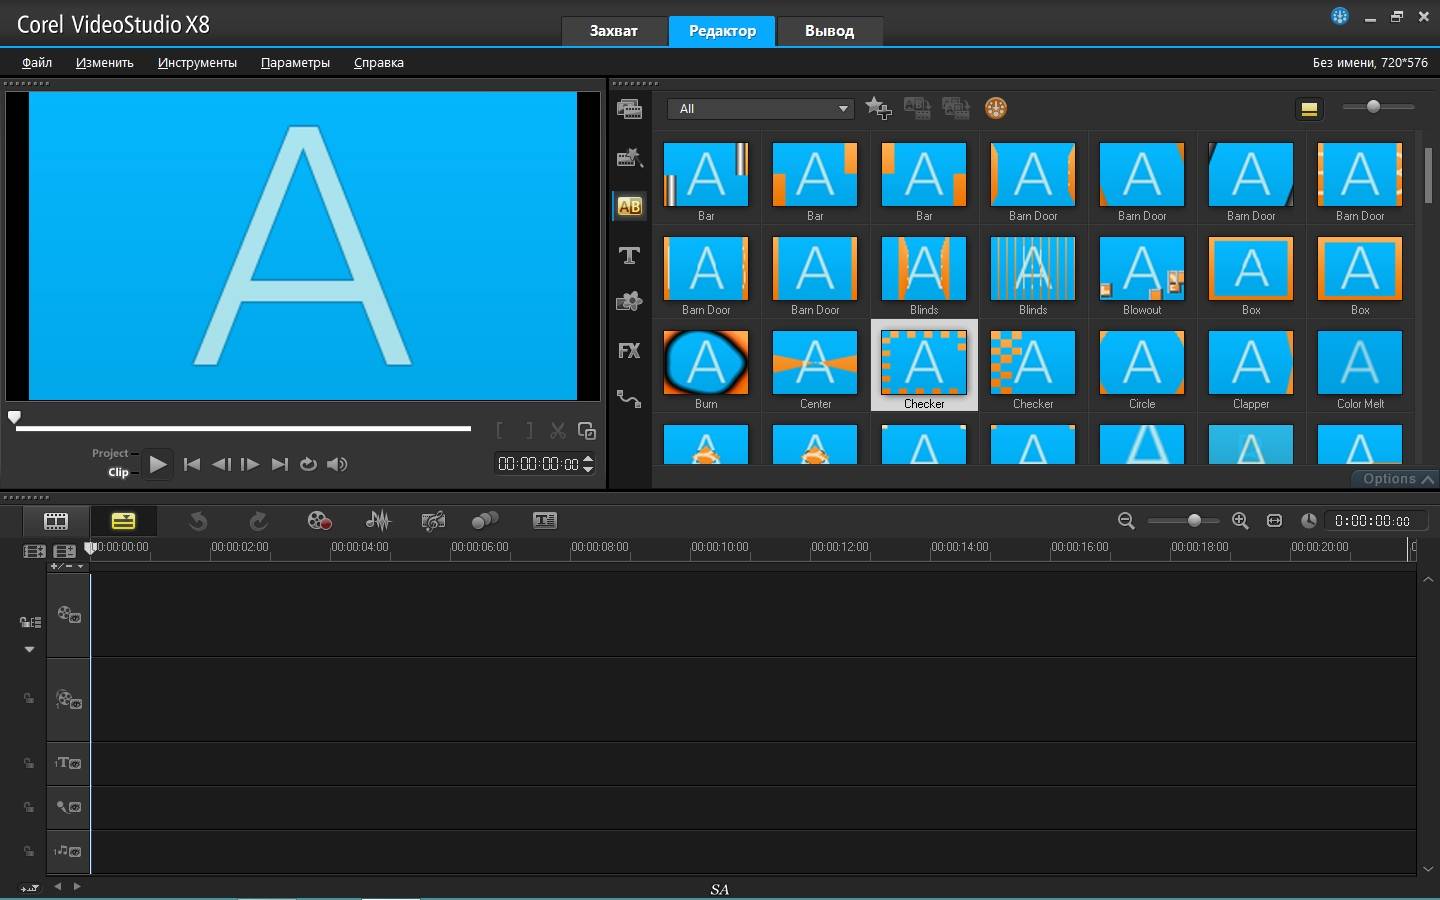This screenshot has width=1440, height=900.
Task: Toggle Music track visibility
Action: [69, 851]
